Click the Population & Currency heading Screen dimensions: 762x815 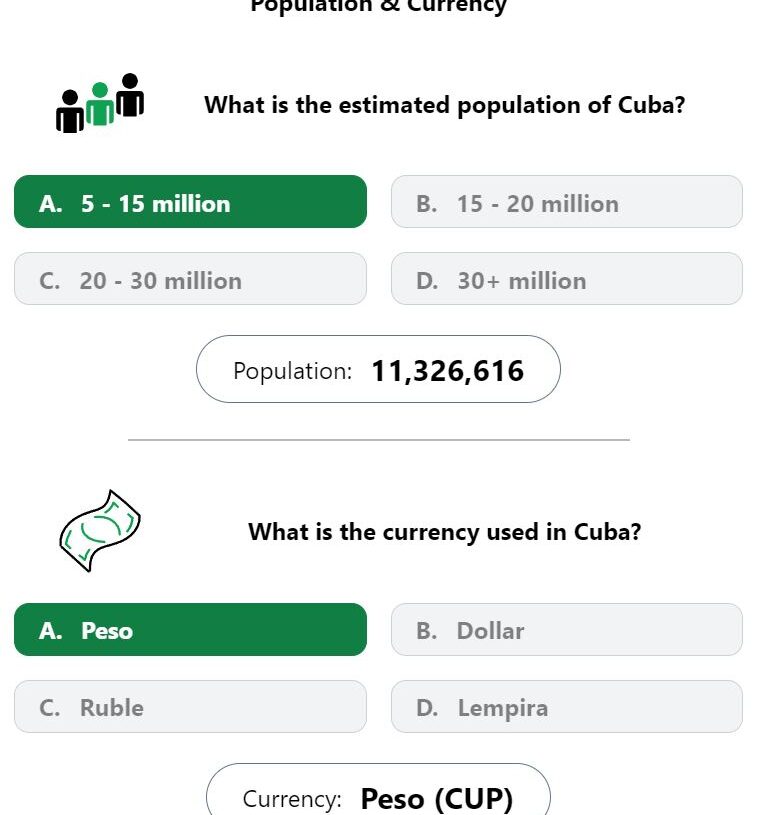coord(378,7)
